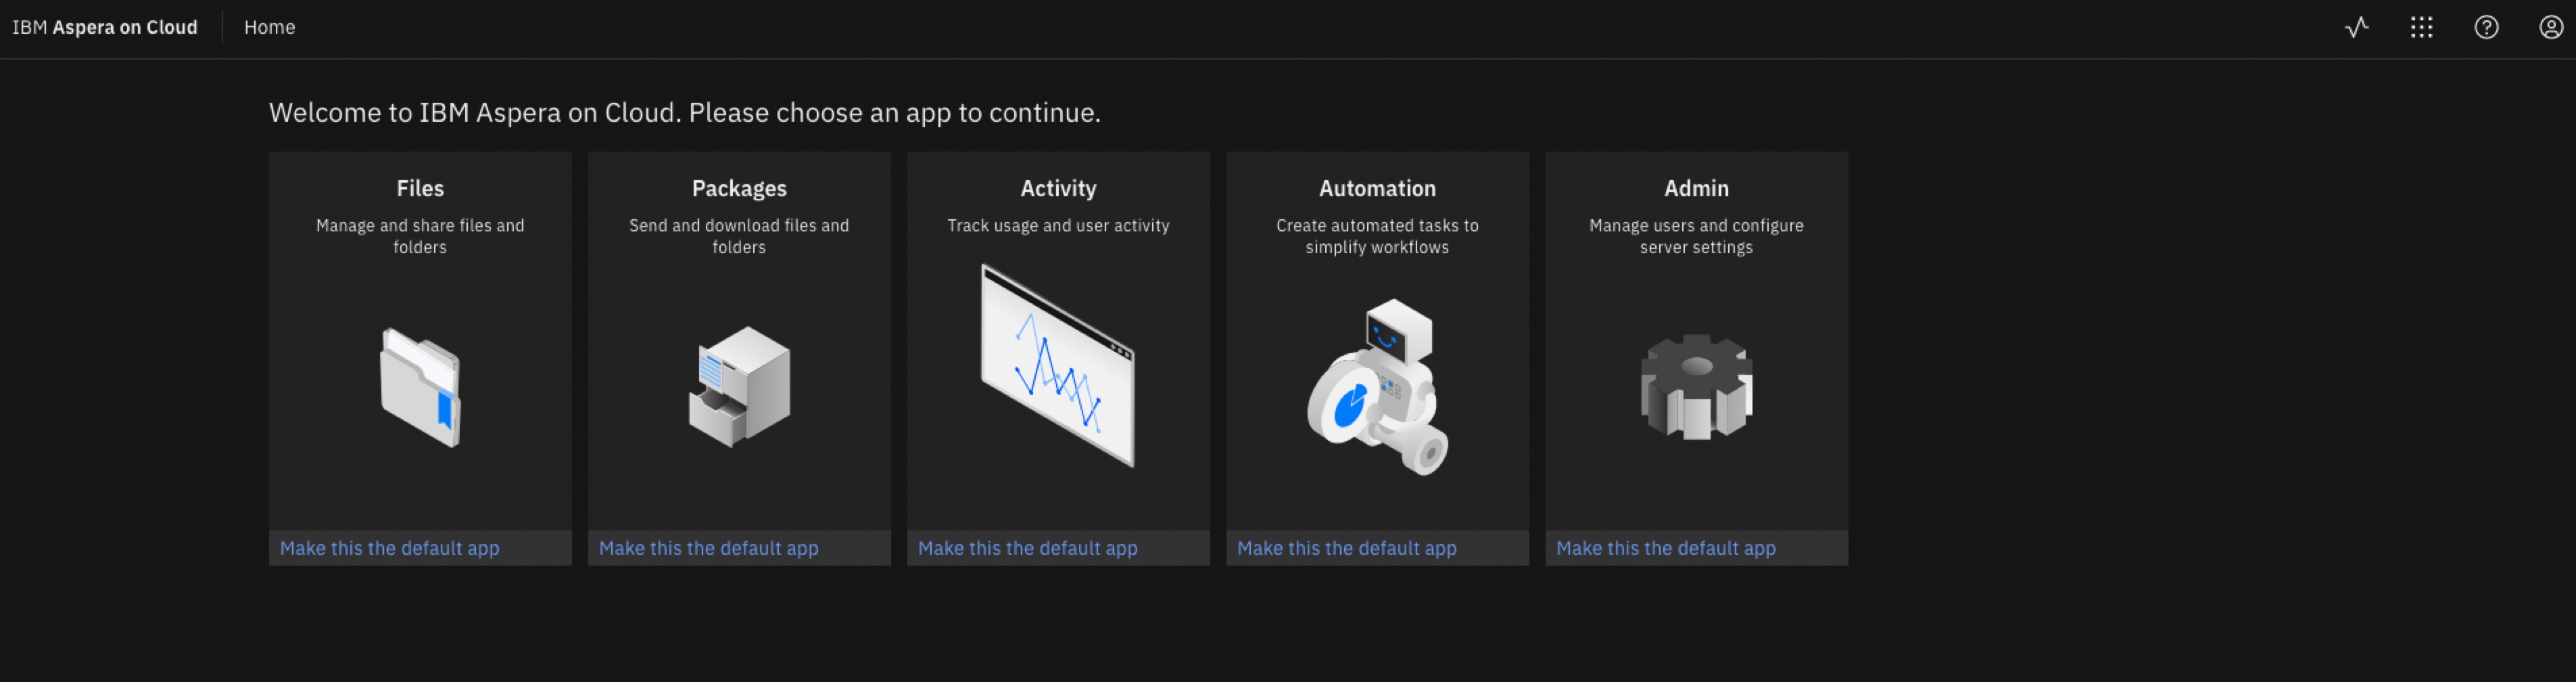The image size is (2576, 682).
Task: Make Automation the default app
Action: coord(1346,548)
